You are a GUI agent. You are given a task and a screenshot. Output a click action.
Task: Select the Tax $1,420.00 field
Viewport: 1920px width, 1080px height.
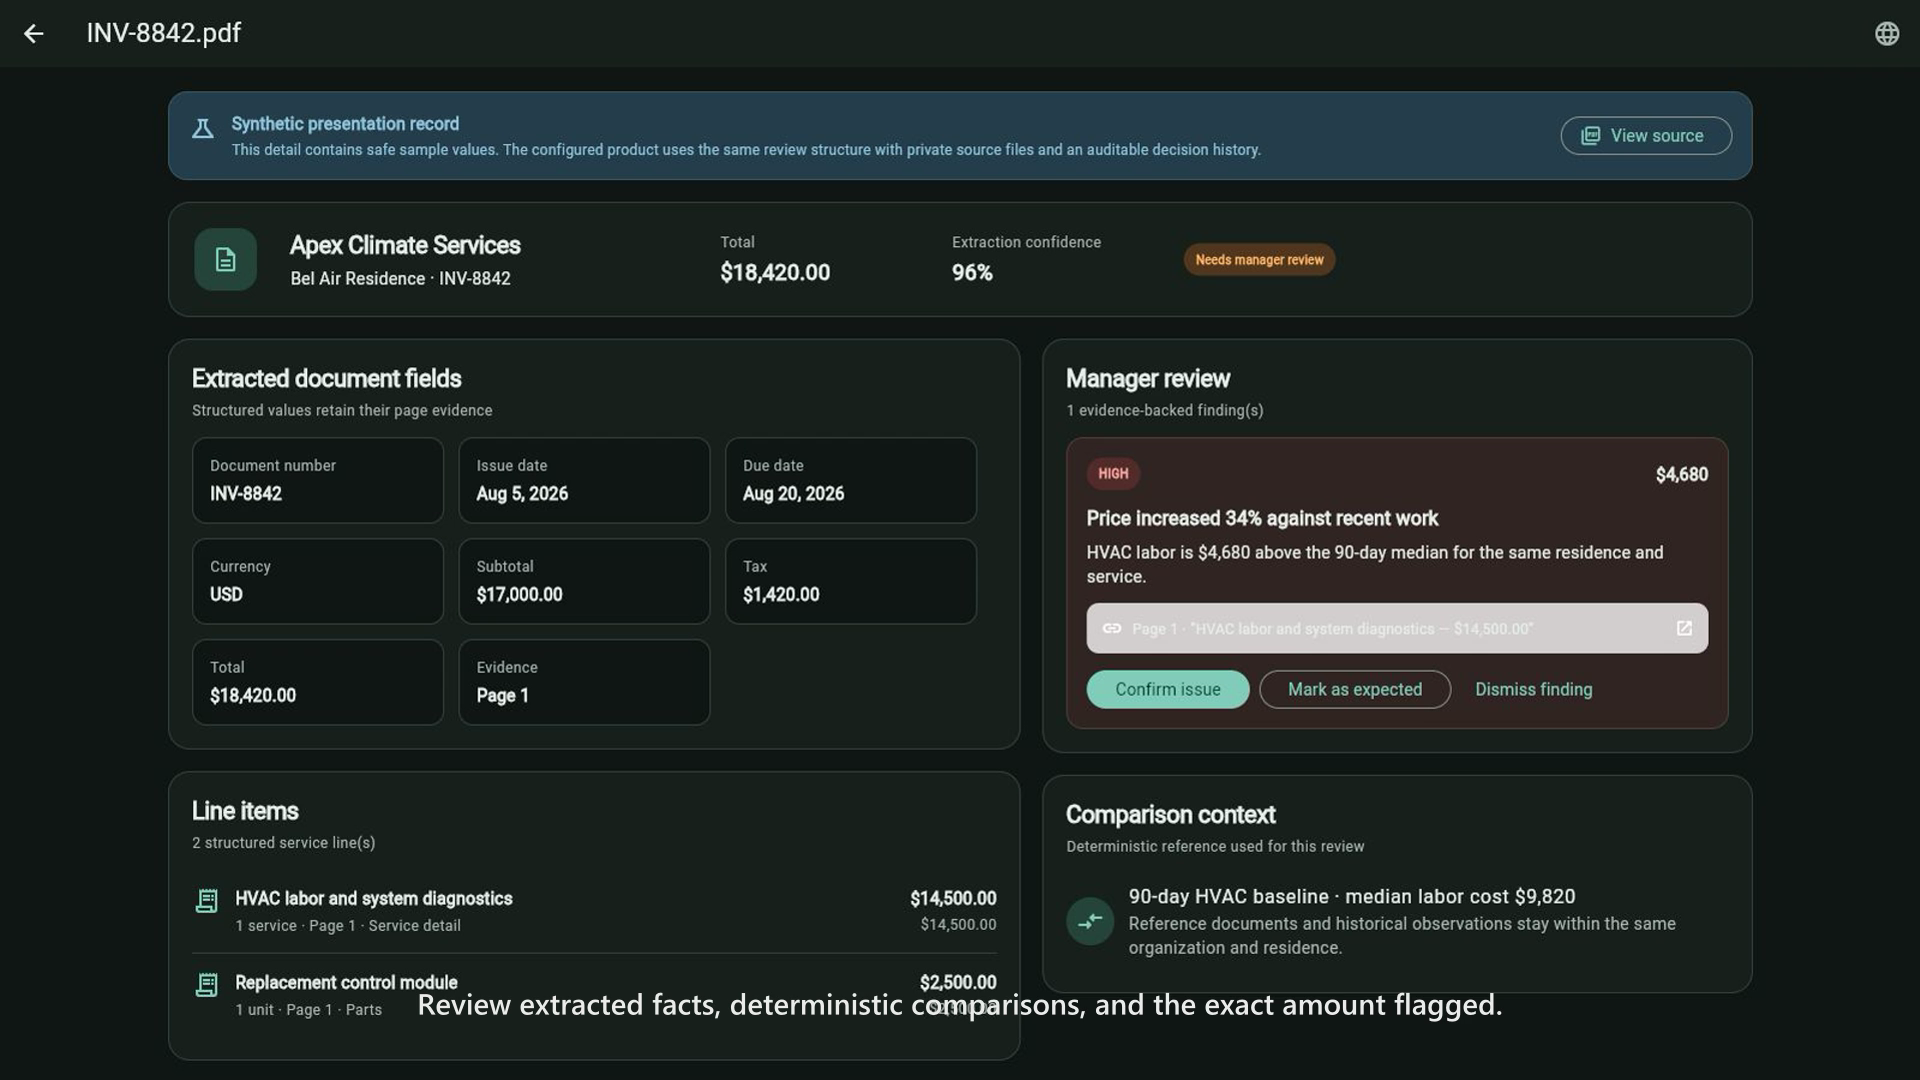(x=850, y=581)
